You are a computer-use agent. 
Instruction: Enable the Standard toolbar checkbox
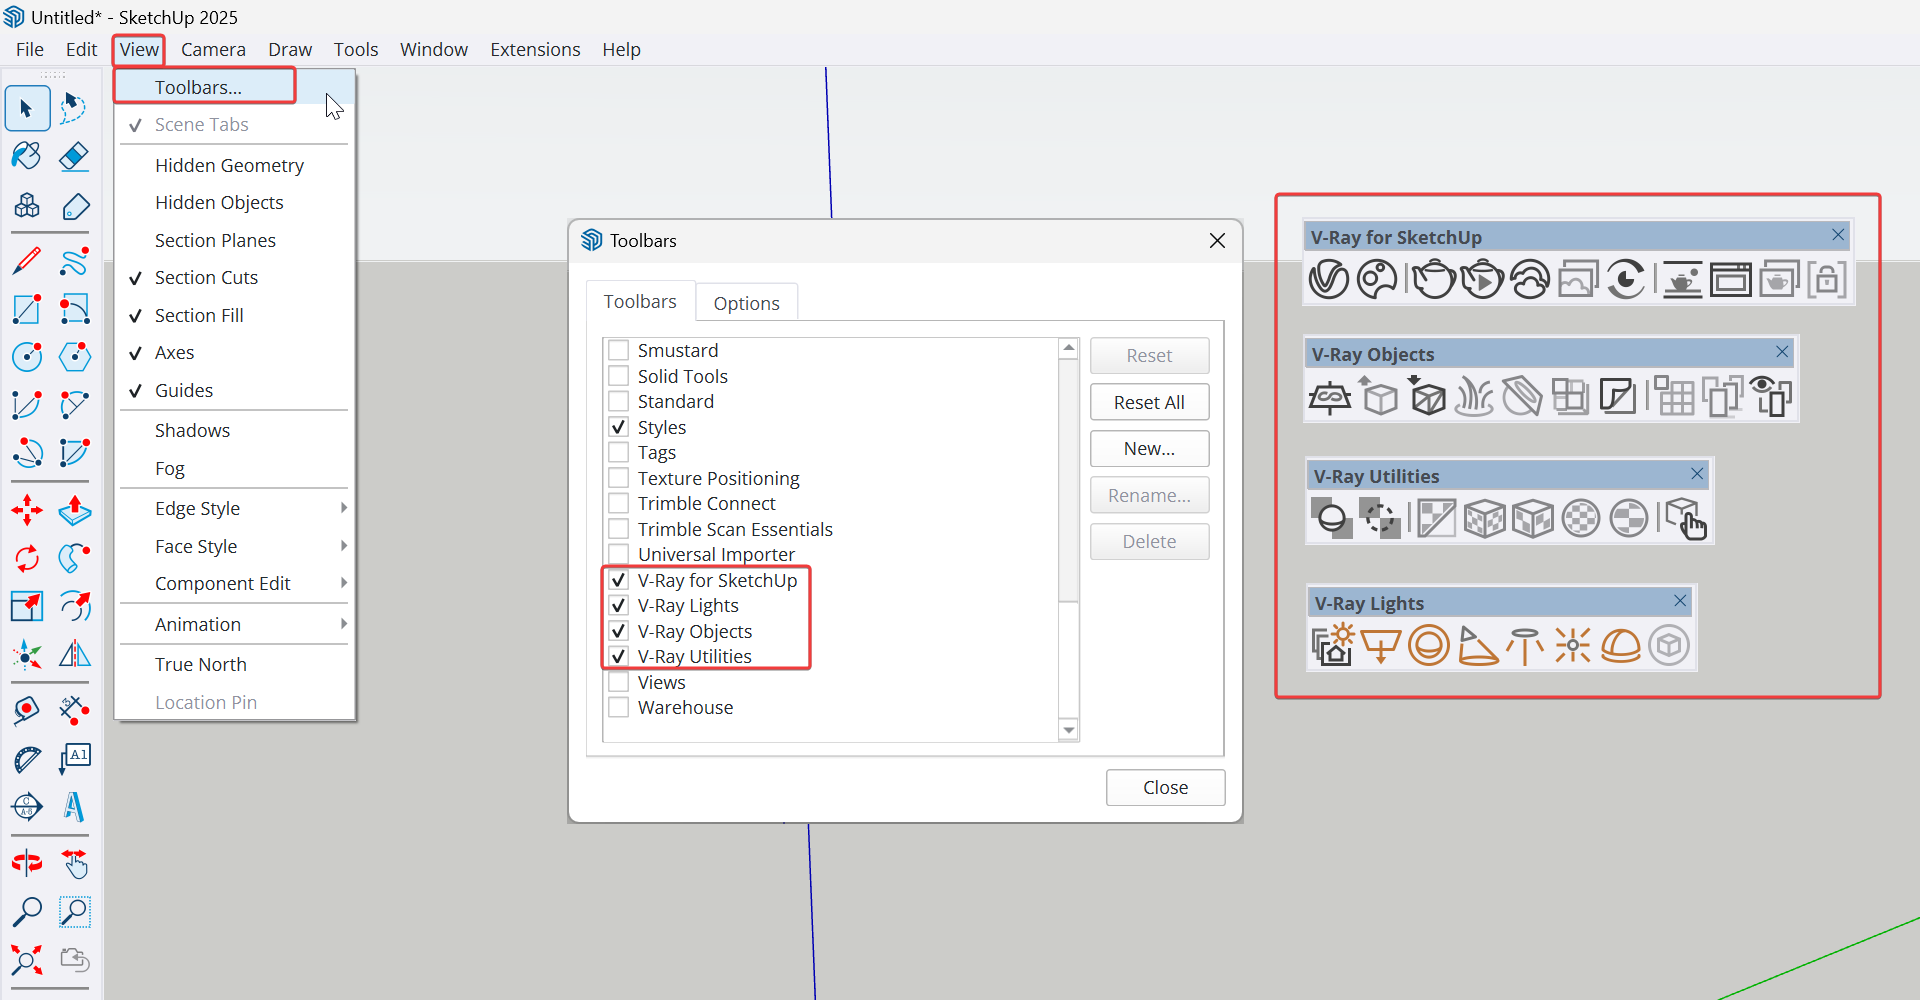coord(619,402)
